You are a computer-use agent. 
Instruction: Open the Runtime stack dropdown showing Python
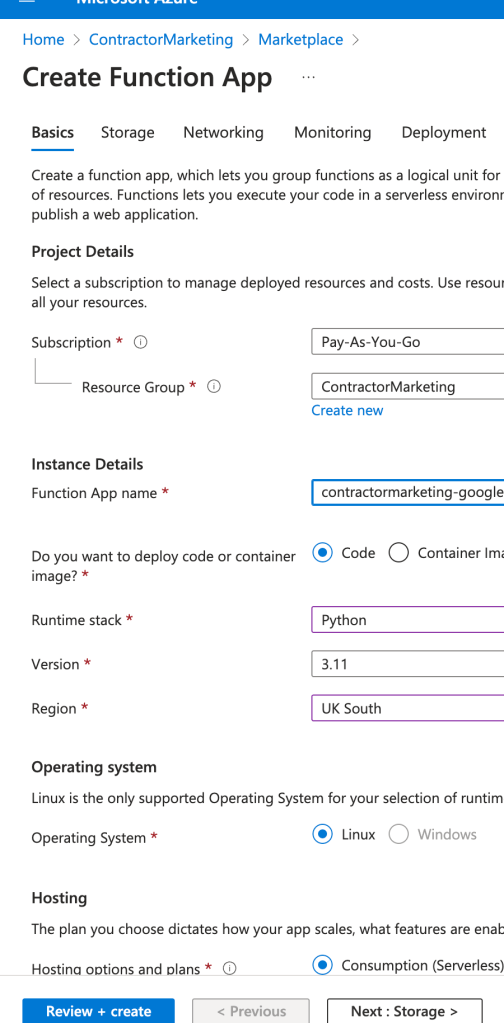408,620
